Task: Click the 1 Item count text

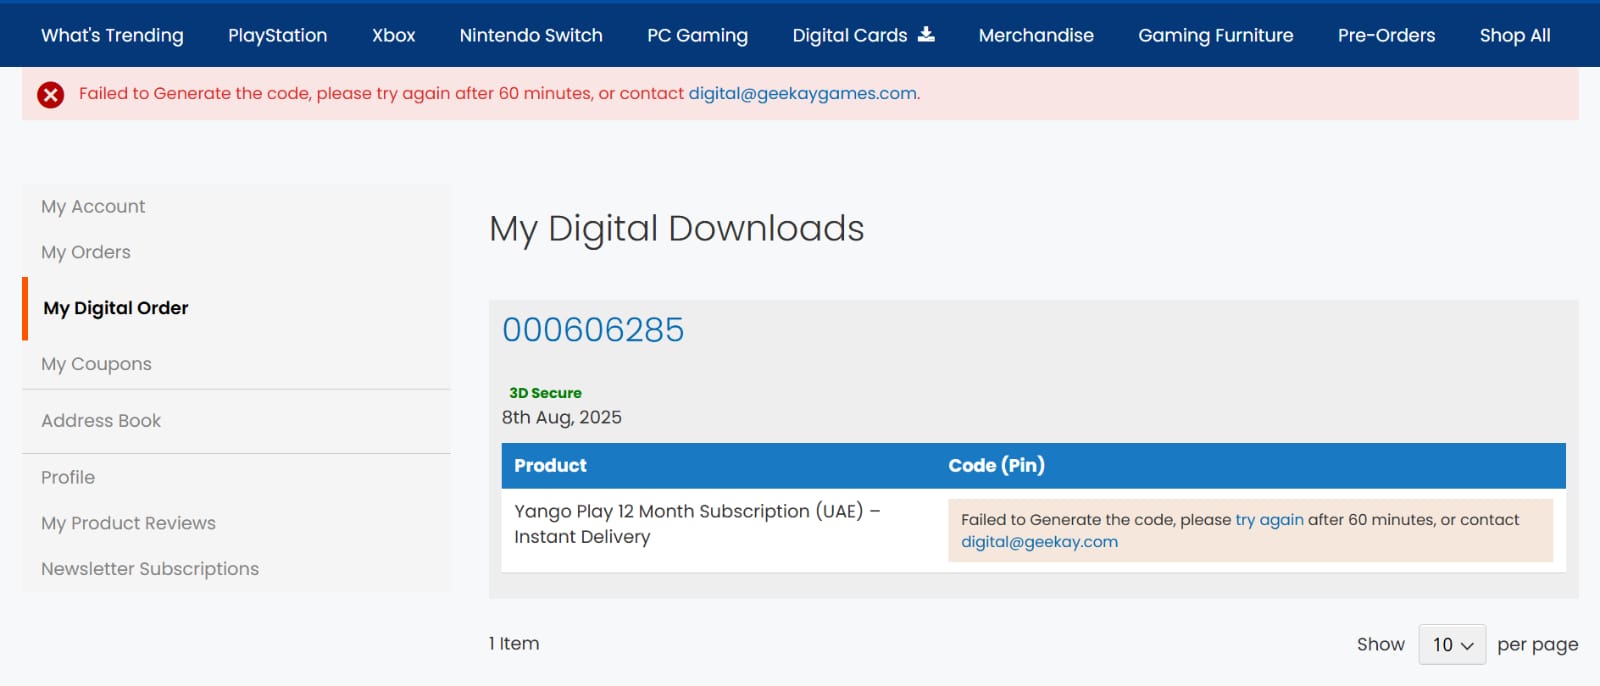Action: click(514, 644)
